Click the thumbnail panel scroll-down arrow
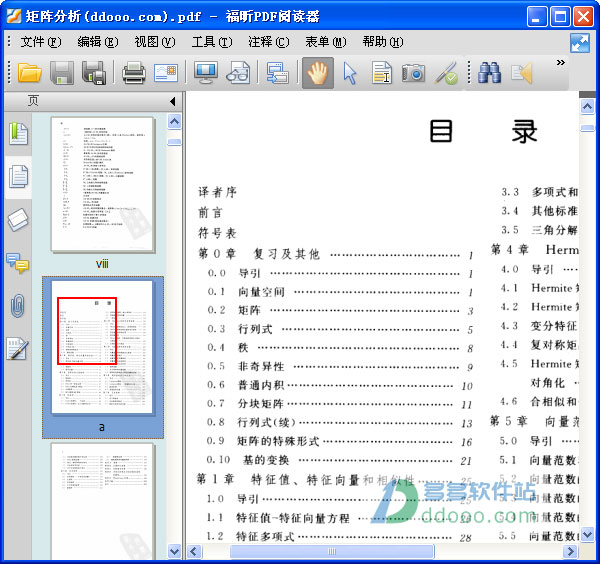 click(x=174, y=551)
